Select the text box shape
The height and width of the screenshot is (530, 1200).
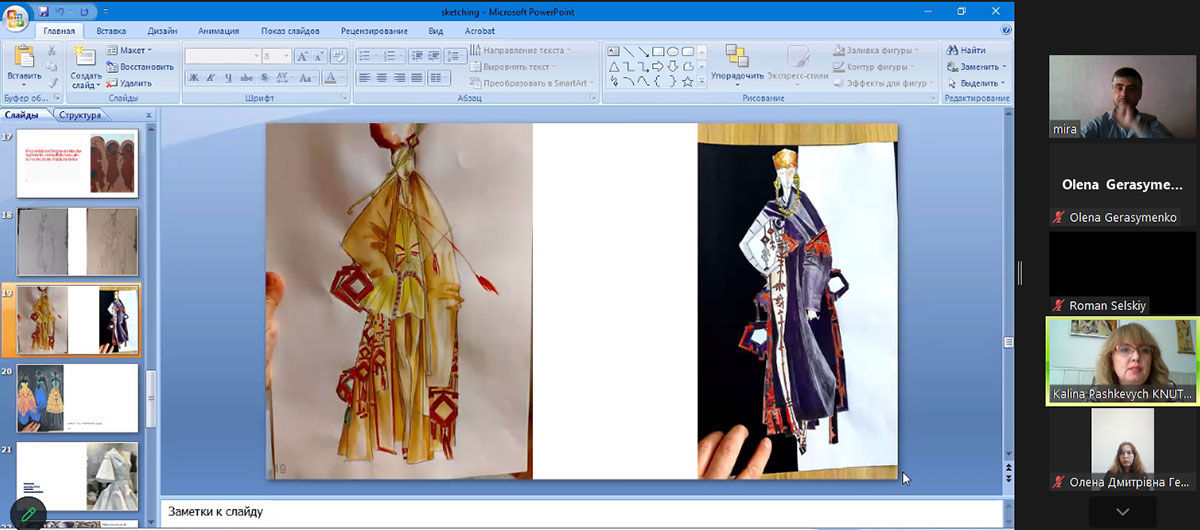coord(613,51)
